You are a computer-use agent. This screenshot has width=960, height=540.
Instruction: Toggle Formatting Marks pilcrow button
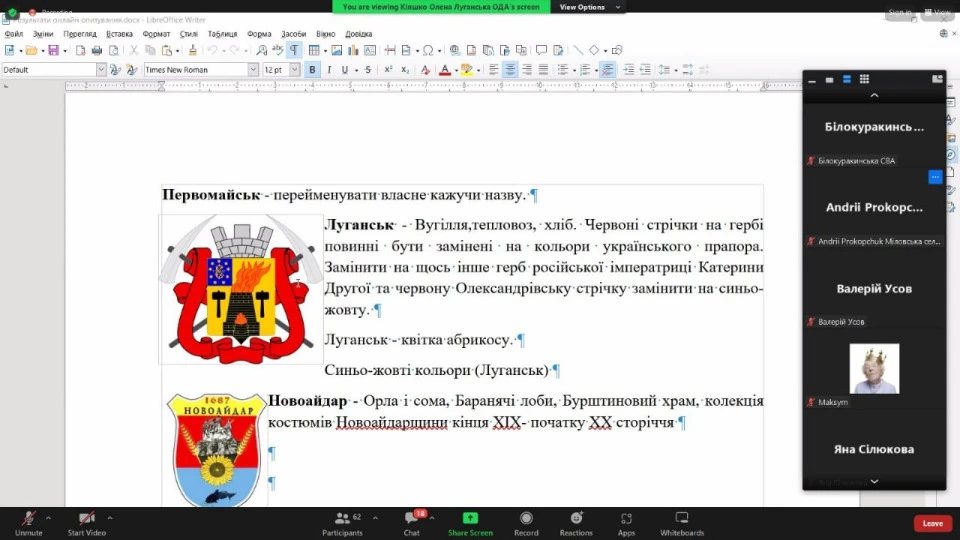pos(294,50)
